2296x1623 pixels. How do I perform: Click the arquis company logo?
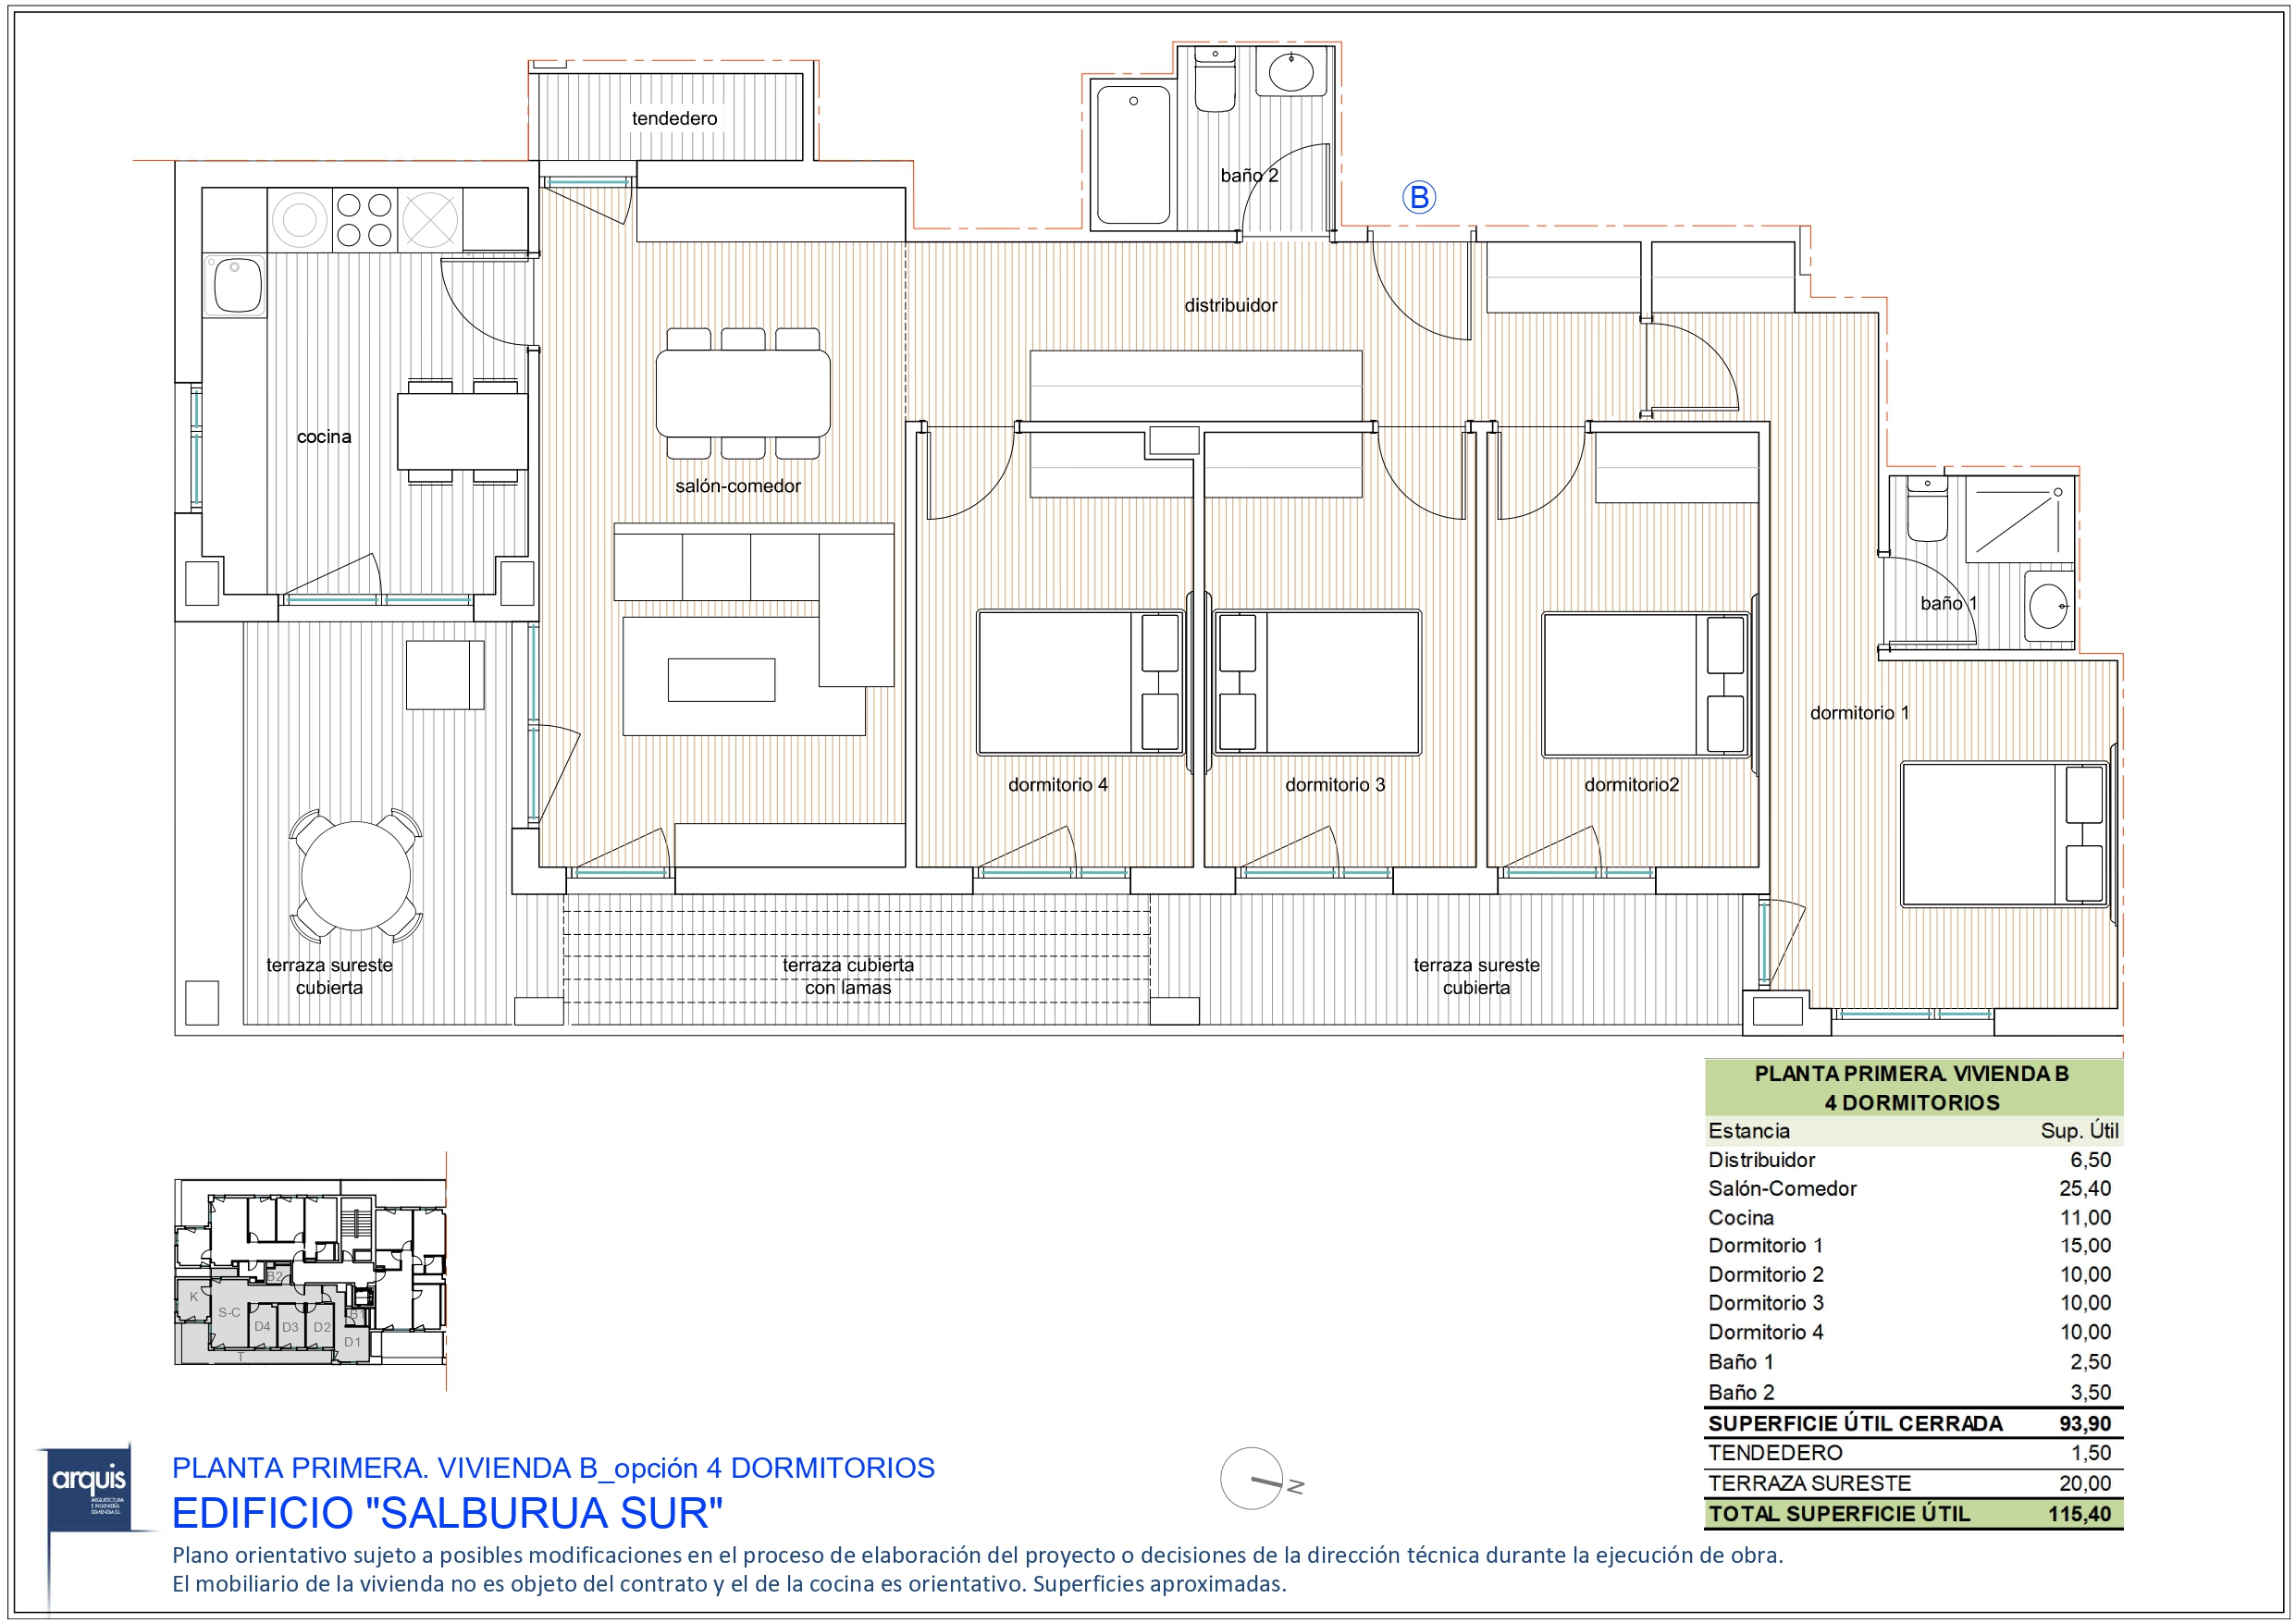click(90, 1488)
